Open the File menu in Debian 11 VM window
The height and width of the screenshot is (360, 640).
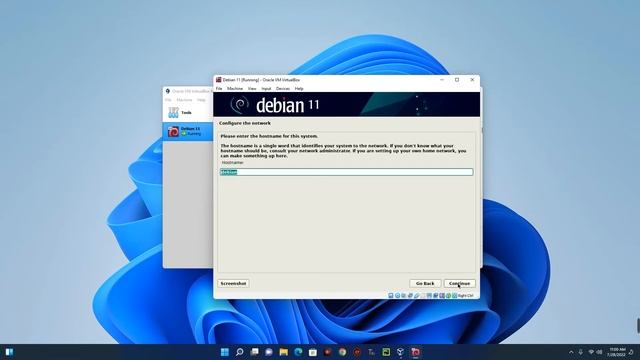pos(219,89)
